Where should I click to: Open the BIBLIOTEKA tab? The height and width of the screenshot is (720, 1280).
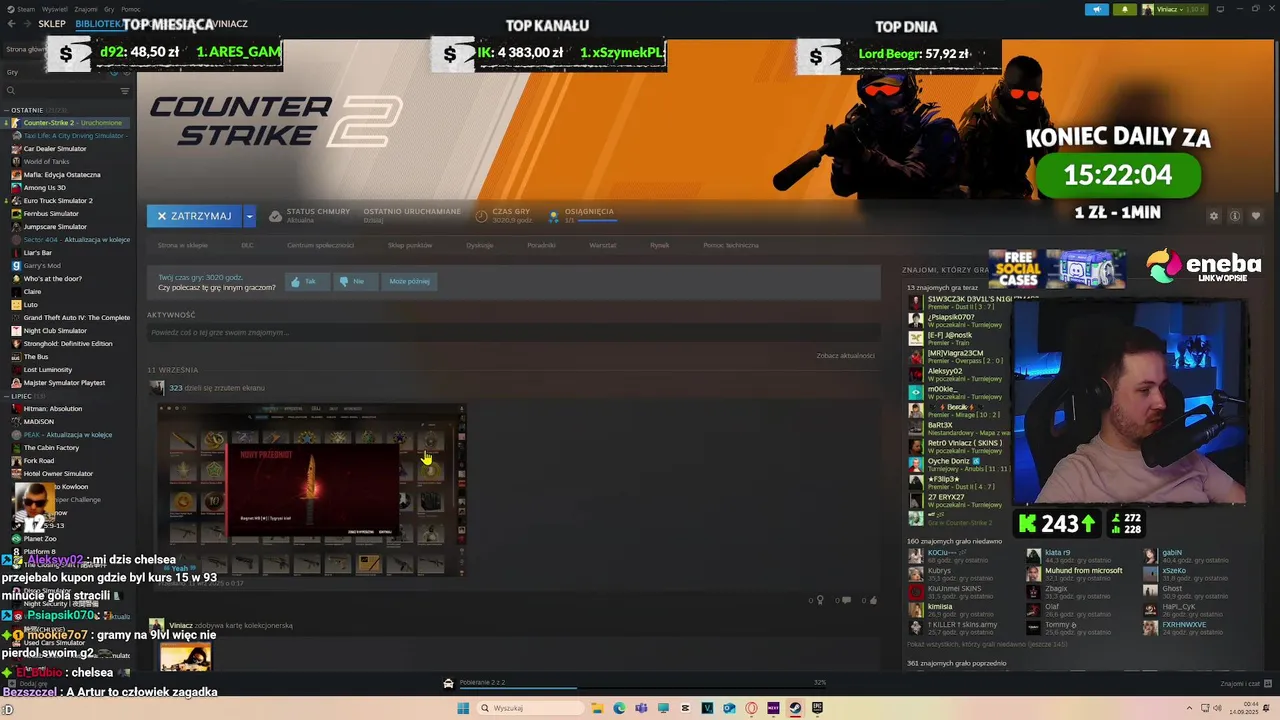tap(98, 24)
